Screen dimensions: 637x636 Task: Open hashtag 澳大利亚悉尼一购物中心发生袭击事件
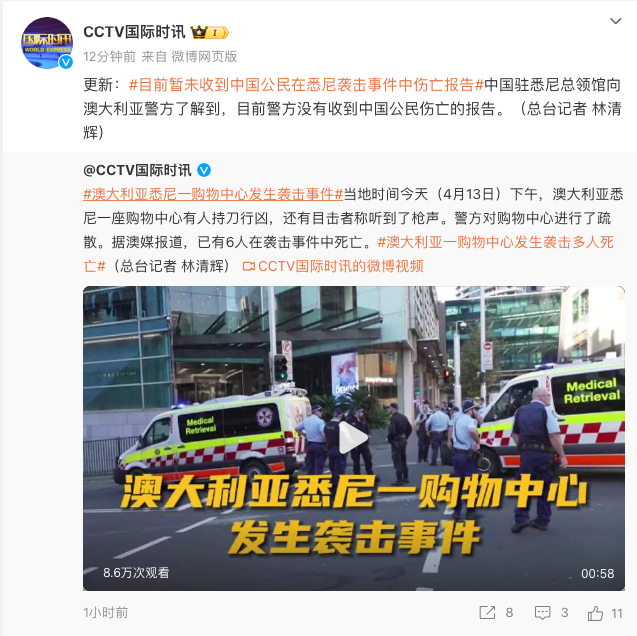[x=213, y=195]
